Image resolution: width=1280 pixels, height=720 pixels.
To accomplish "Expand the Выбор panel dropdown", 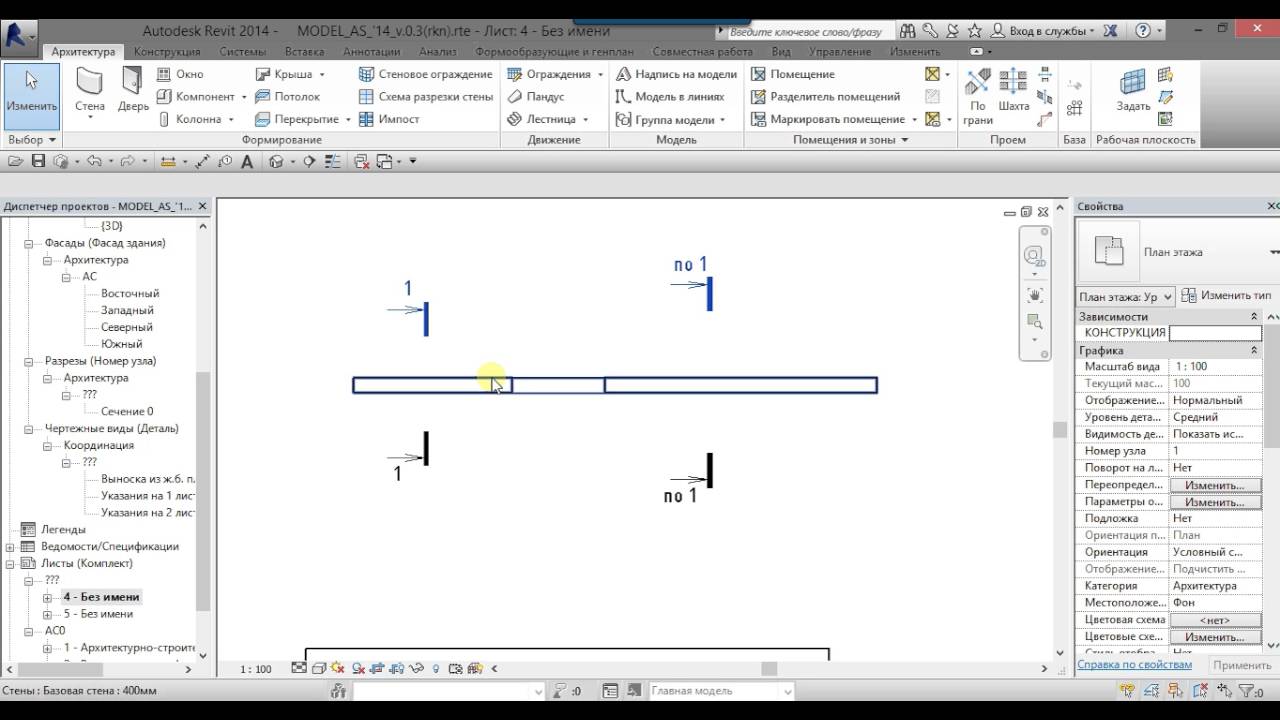I will 32,140.
